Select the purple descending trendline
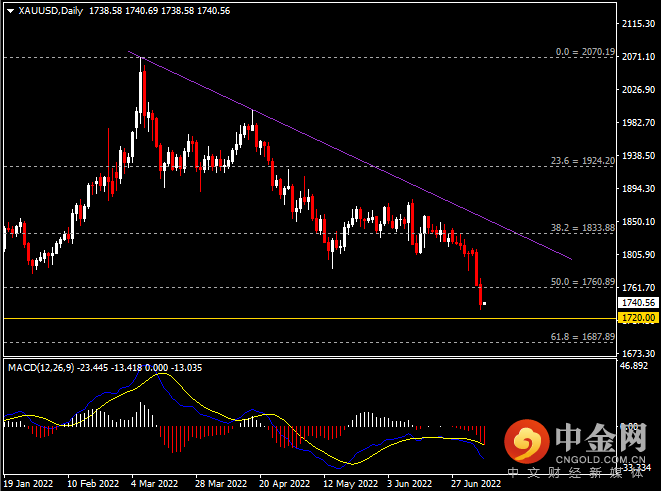Screen dimensions: 661x491 pyautogui.click(x=350, y=156)
